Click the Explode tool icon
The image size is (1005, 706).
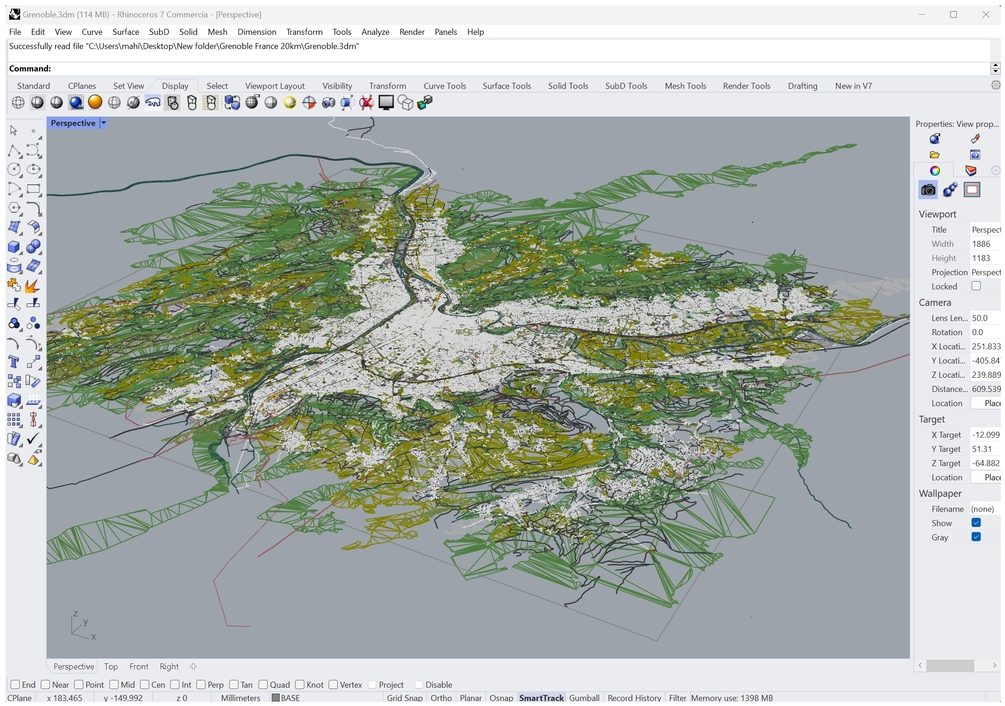pyautogui.click(x=33, y=285)
